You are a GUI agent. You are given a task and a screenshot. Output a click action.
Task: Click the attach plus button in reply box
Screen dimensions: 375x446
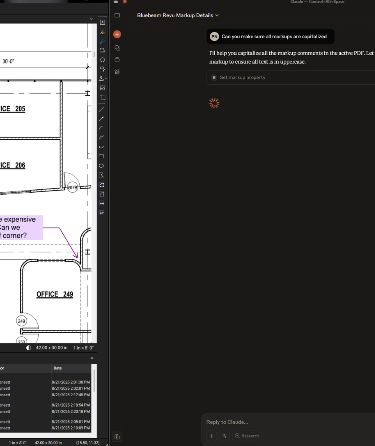point(211,436)
